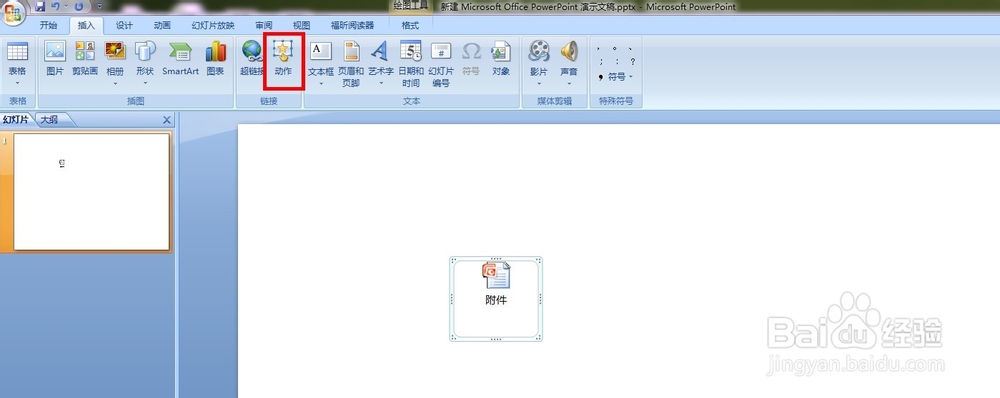Open the 剪贴画 clip art tool
This screenshot has width=1000, height=398.
point(85,59)
